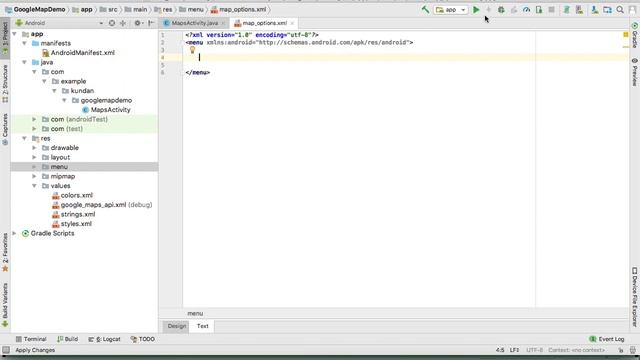Open the AVD Manager icon
The image size is (640, 360).
pos(579,9)
